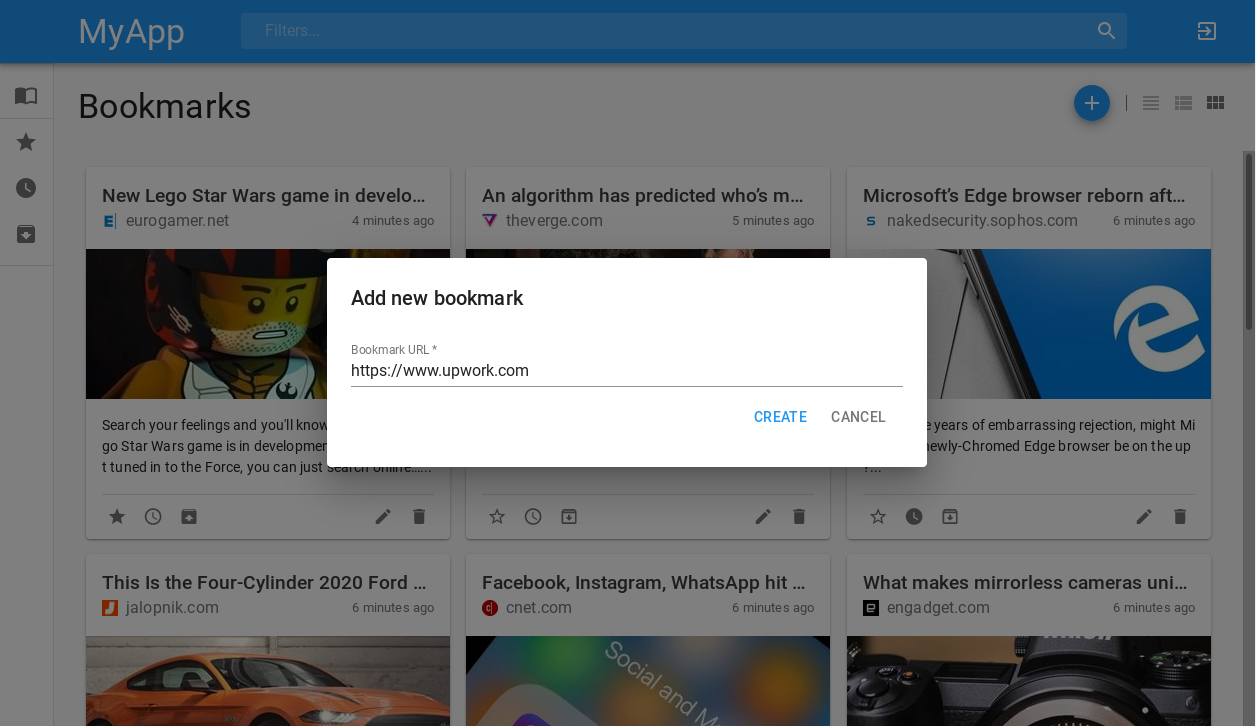Click the page vertical scrollbar
The width and height of the screenshot is (1256, 726).
1249,240
